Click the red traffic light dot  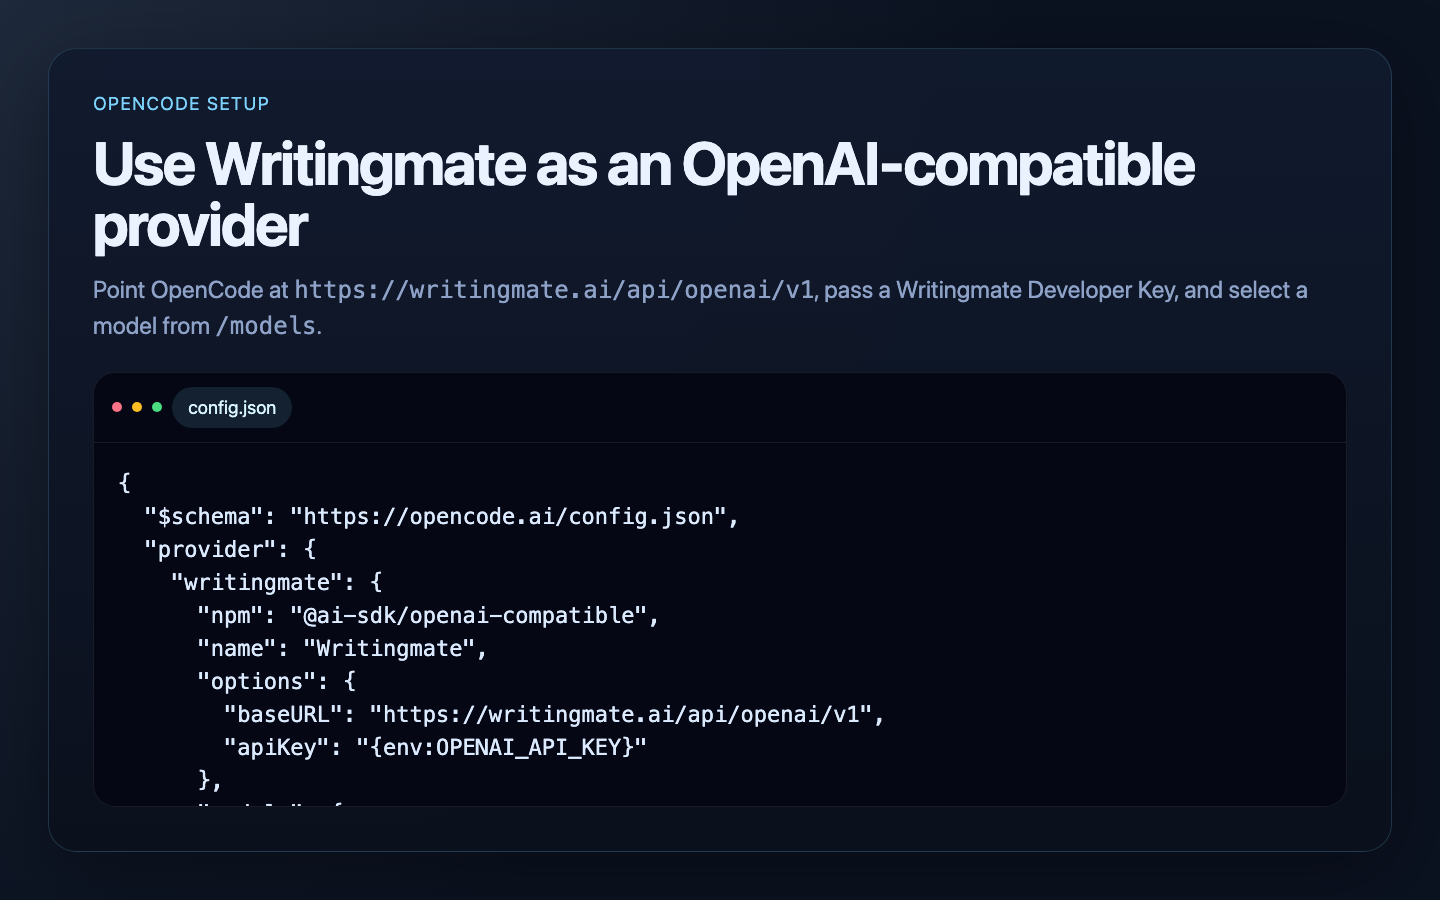pyautogui.click(x=117, y=407)
